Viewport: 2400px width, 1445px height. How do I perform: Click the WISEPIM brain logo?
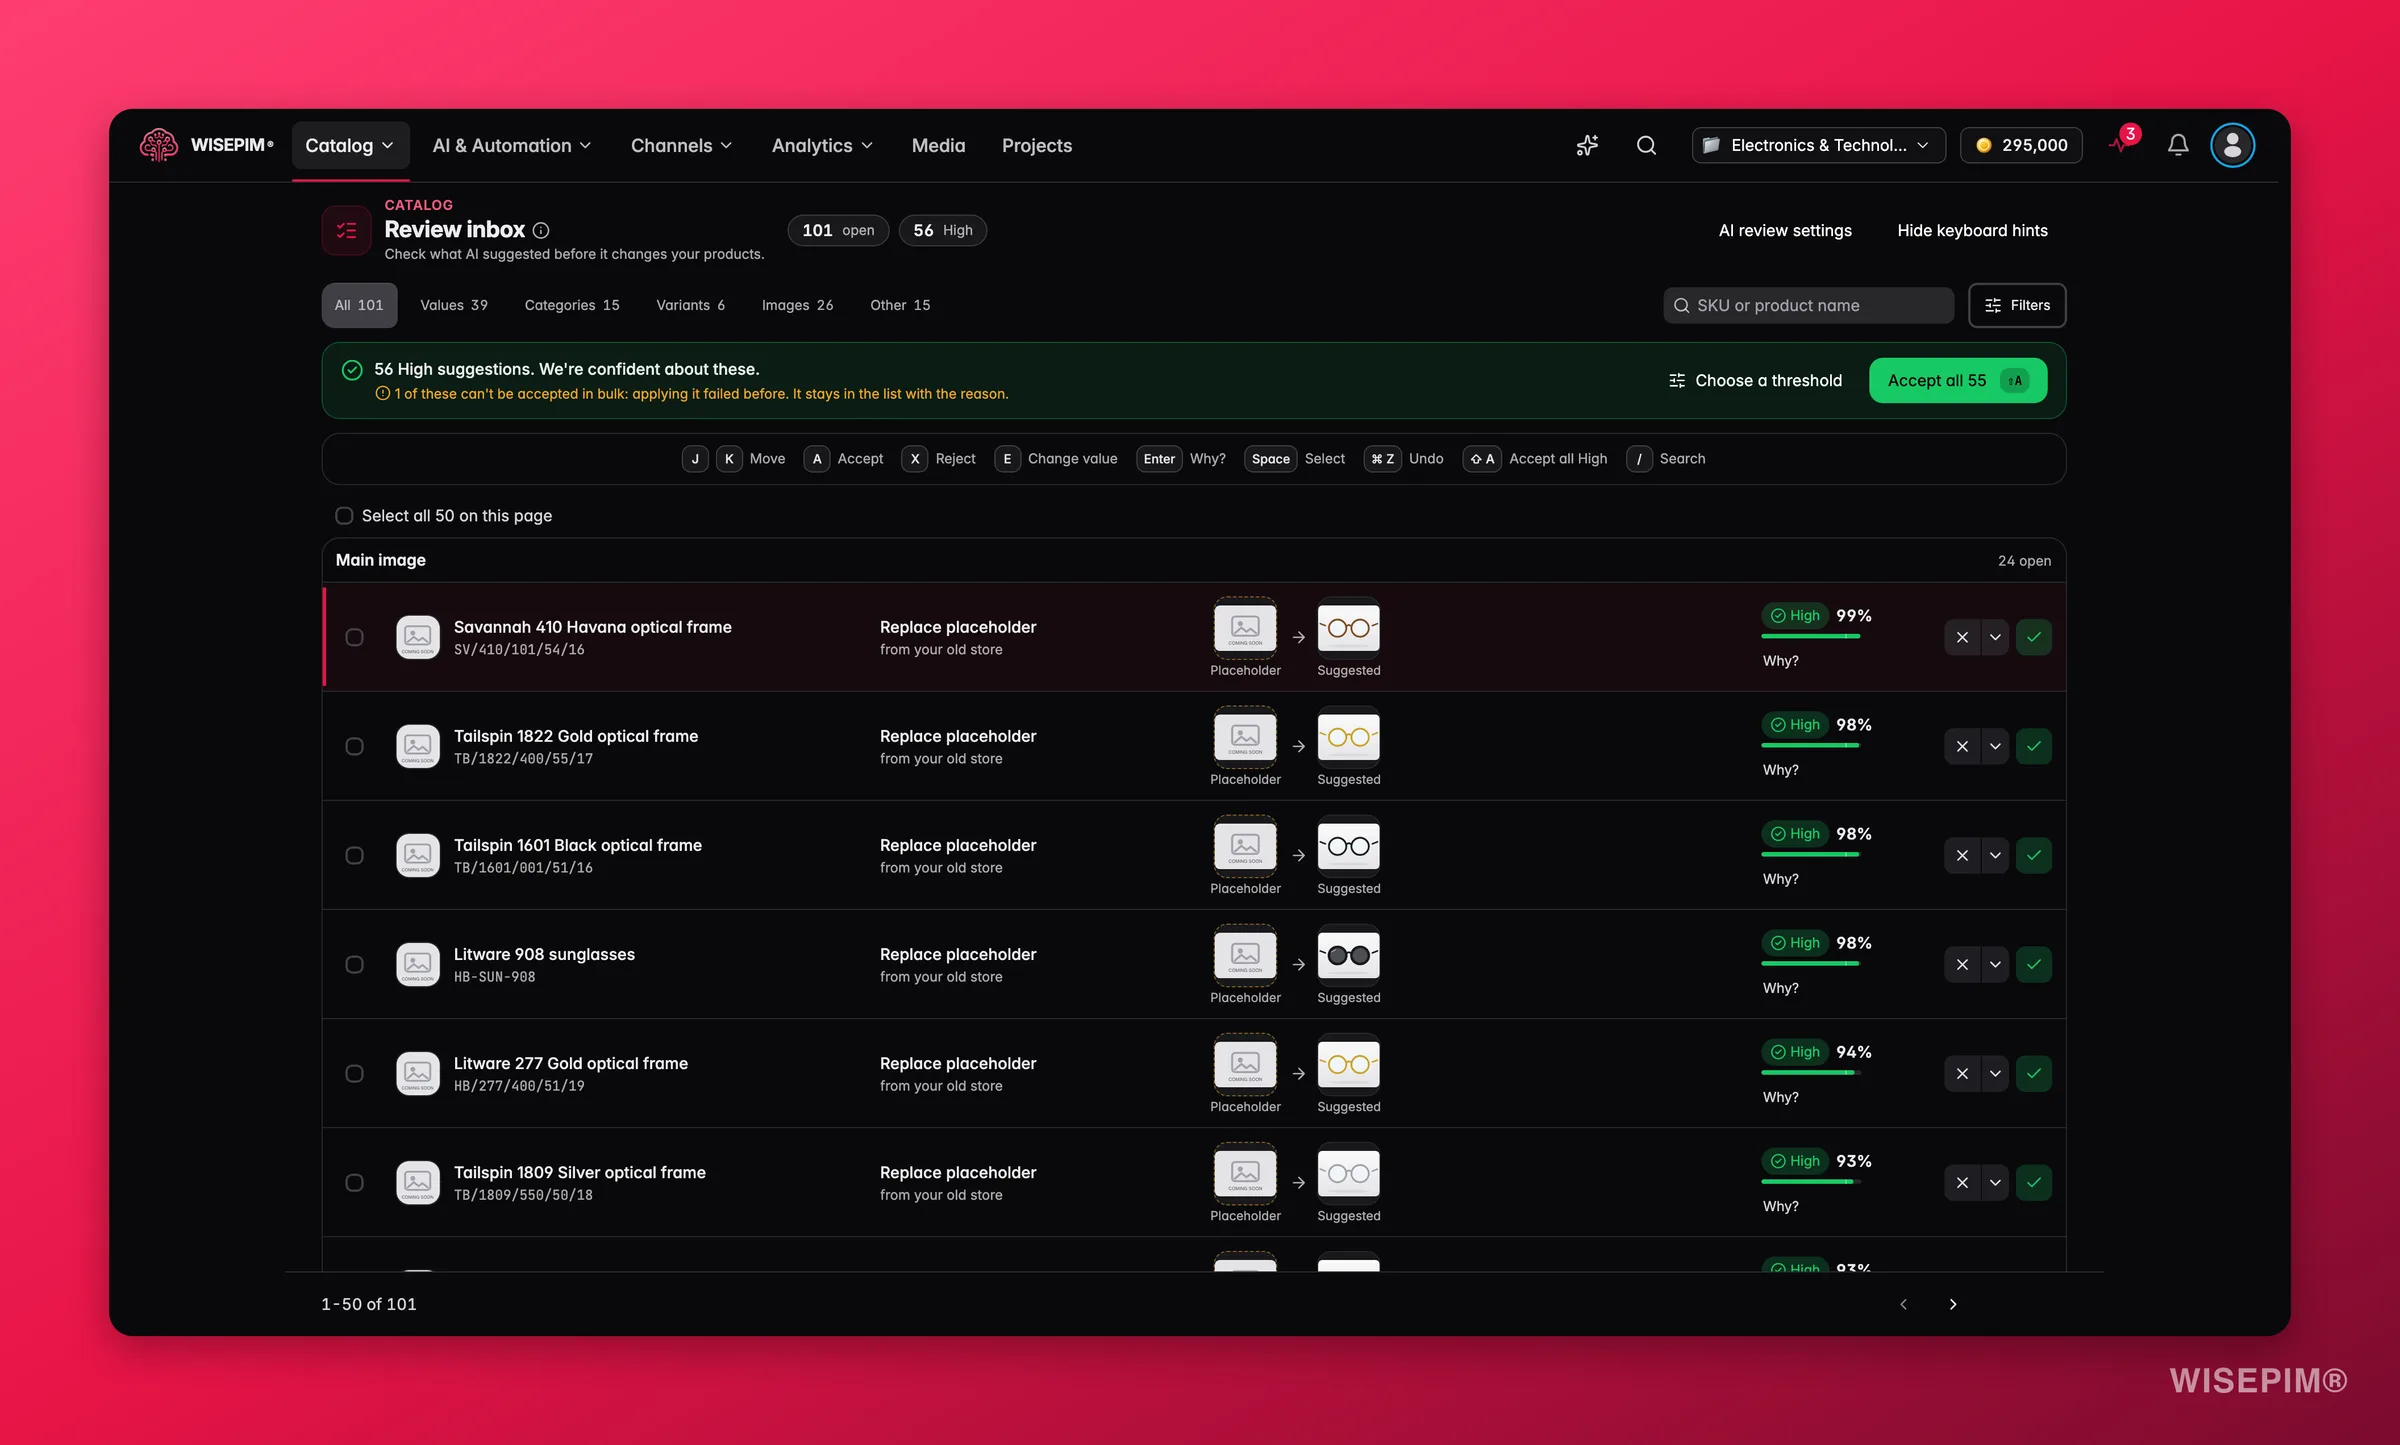click(159, 145)
